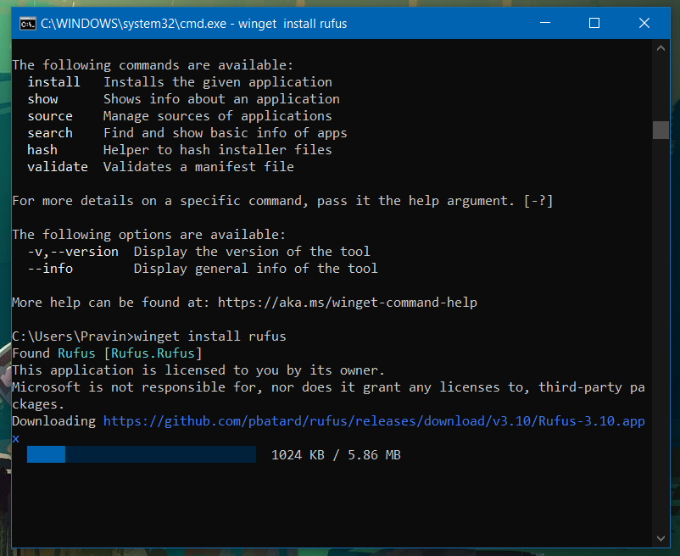Click 'Installs the given application' description
Screen dimensions: 680x556
218,82
